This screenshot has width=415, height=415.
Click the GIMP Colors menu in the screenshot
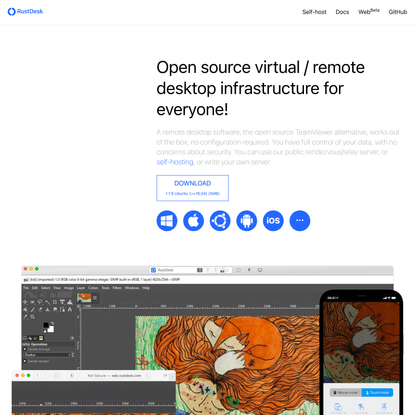point(93,288)
